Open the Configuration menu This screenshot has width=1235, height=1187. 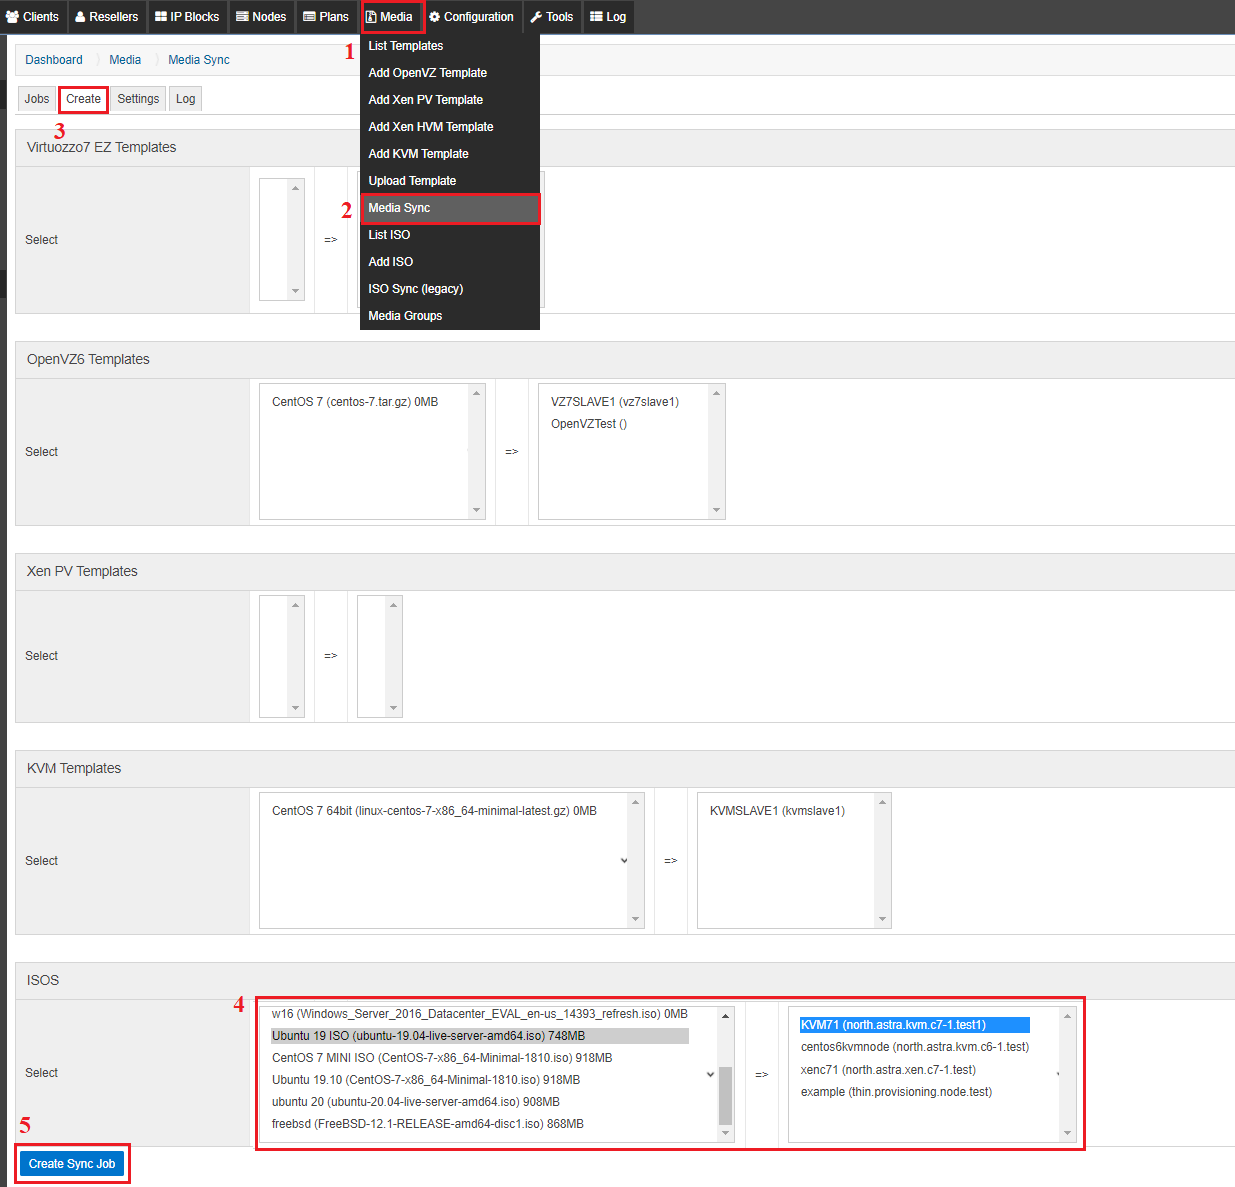click(x=472, y=17)
